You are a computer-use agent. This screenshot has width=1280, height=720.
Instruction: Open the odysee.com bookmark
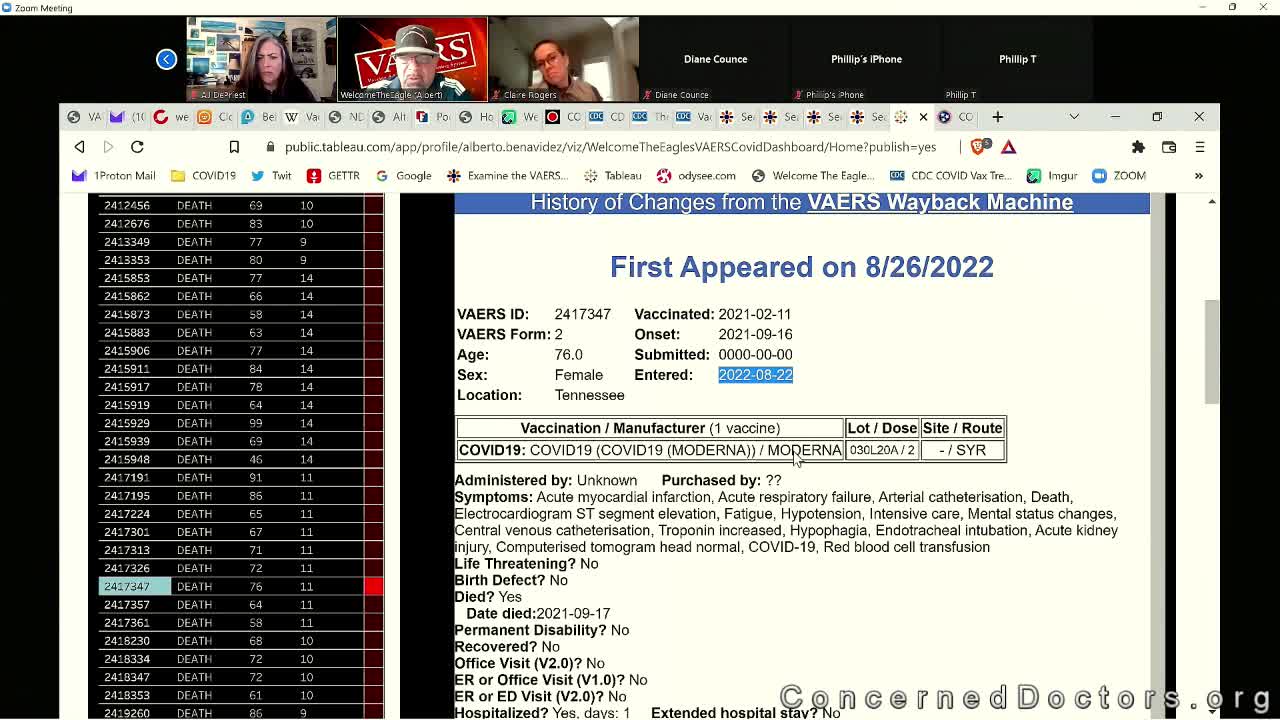[x=696, y=176]
